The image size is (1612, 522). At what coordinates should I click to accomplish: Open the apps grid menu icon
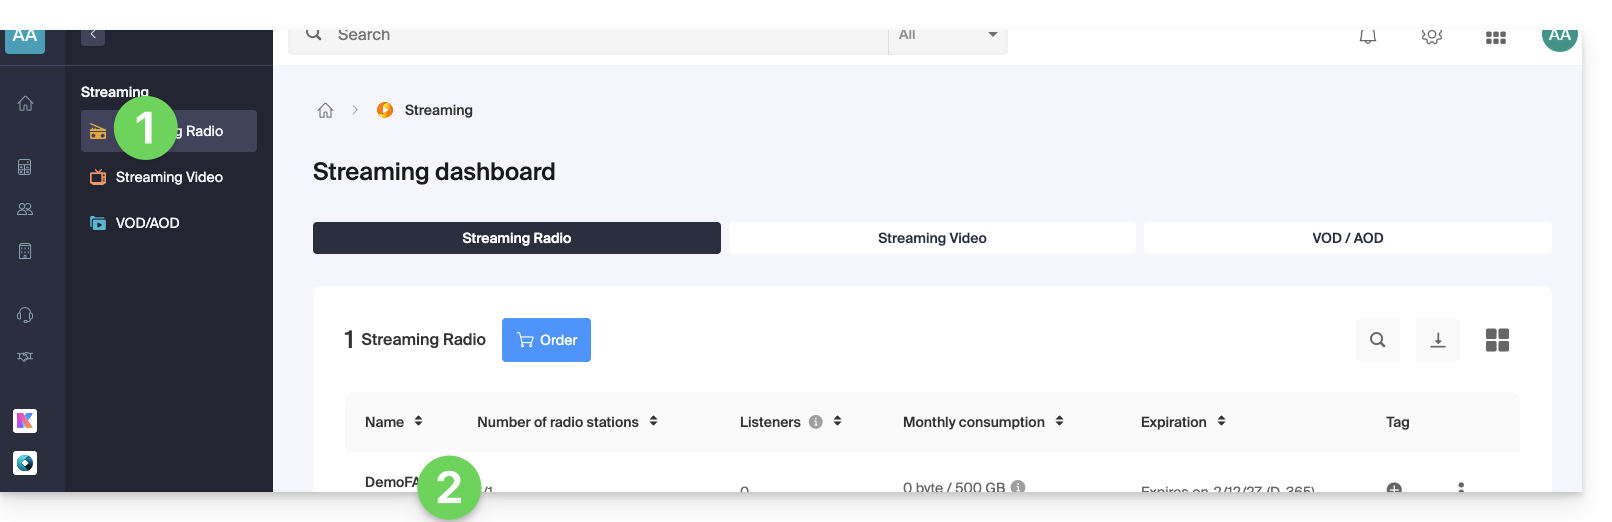1495,38
